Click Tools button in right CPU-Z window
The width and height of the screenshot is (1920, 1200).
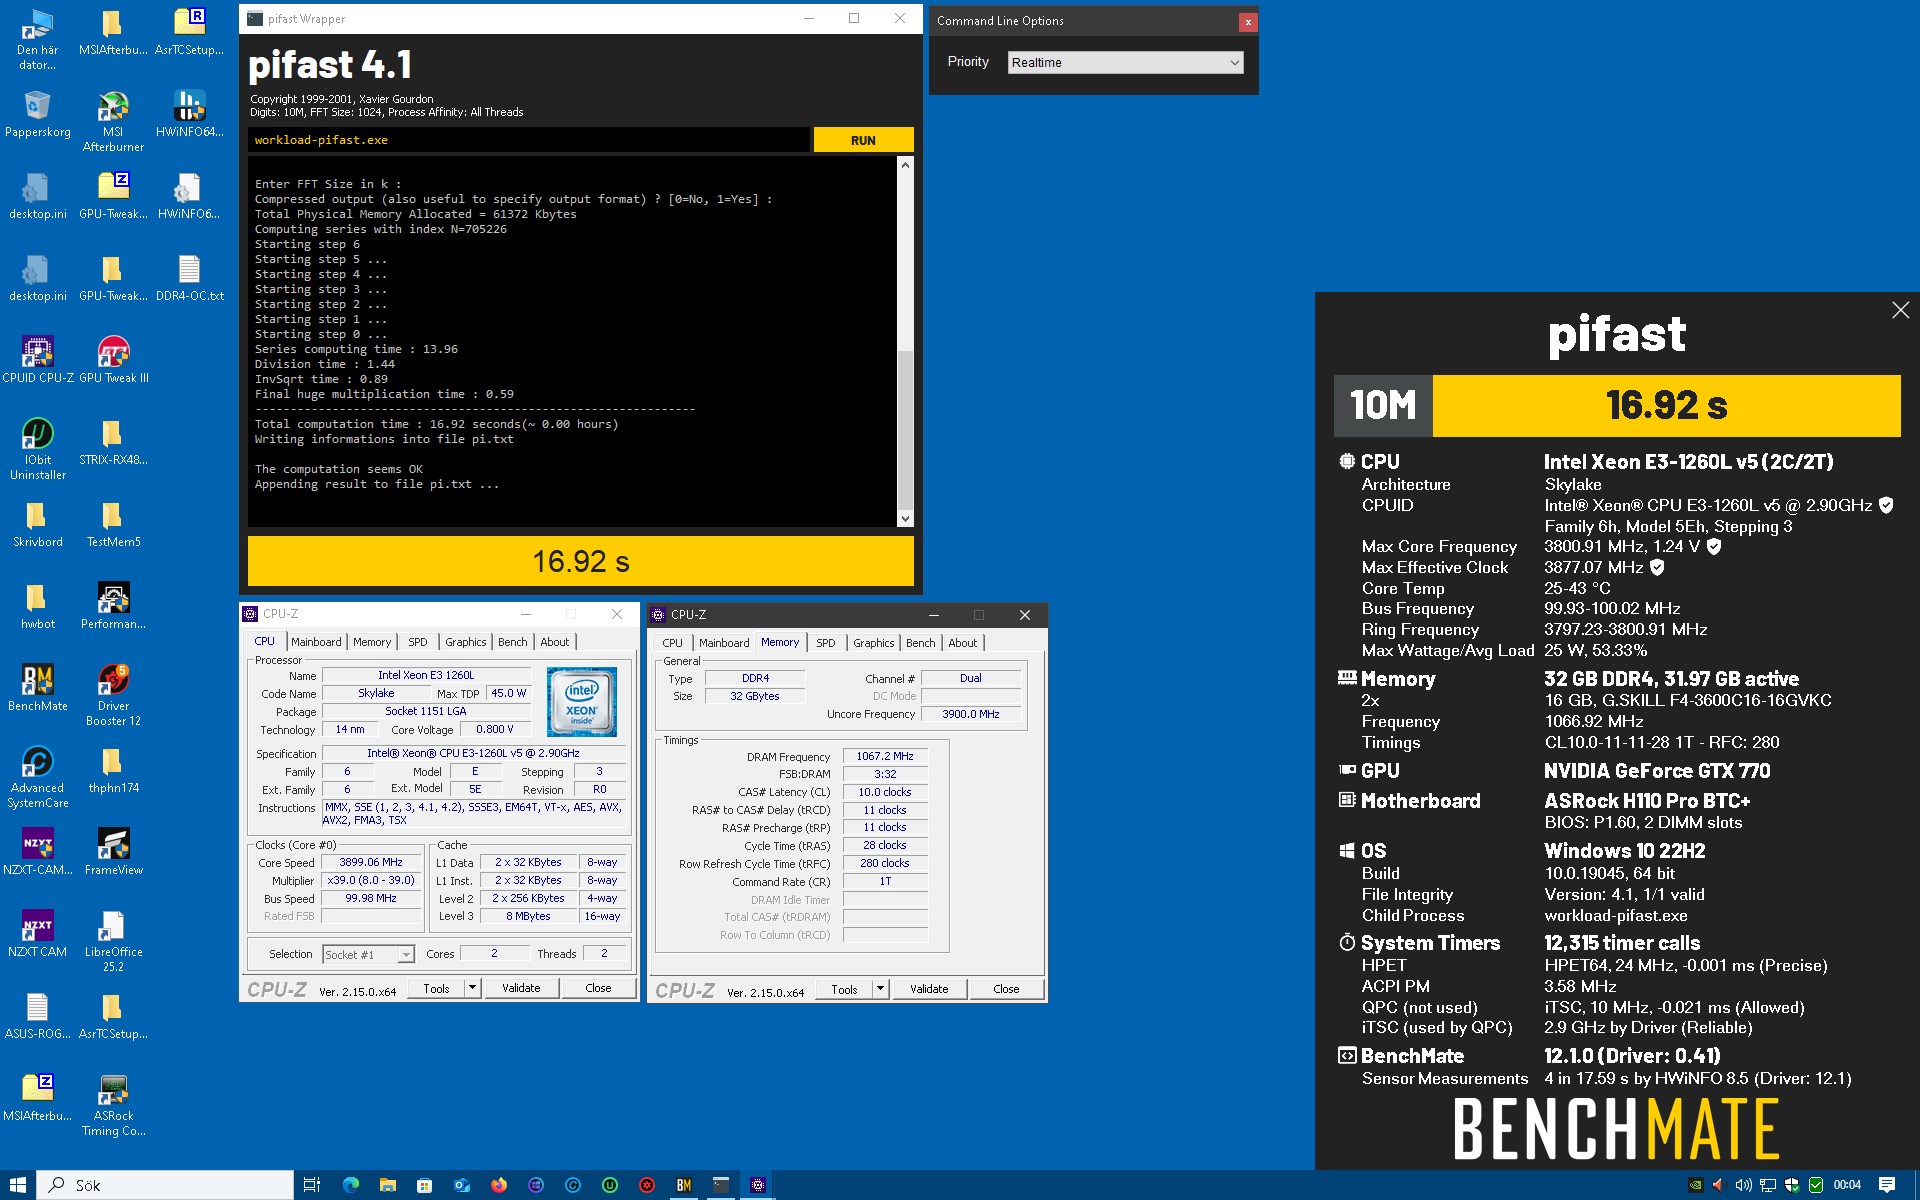click(844, 989)
